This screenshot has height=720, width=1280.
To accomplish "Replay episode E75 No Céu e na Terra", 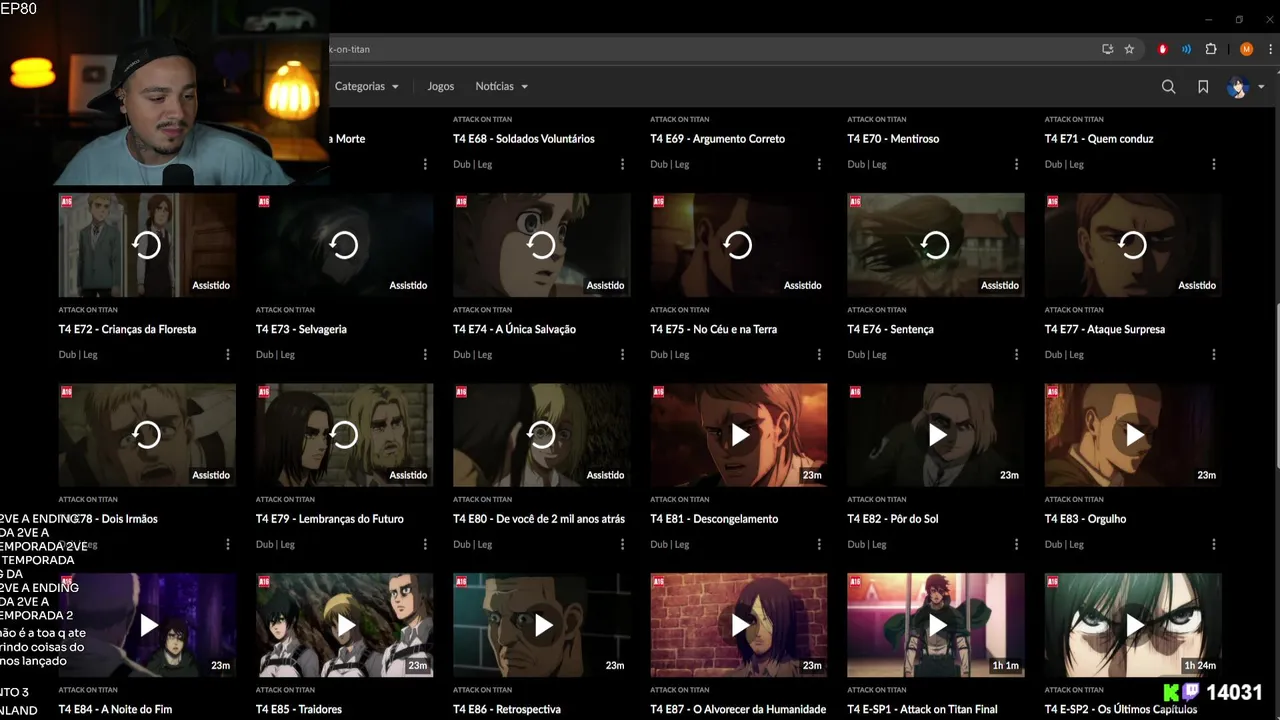I will 738,245.
